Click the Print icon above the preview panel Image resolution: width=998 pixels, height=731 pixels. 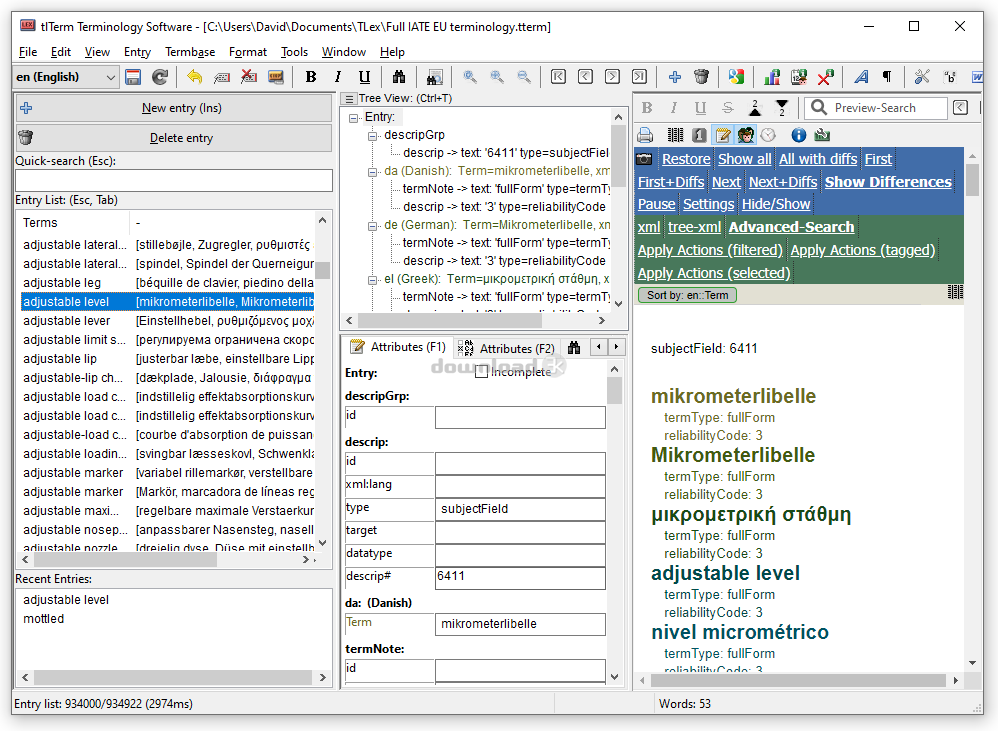tap(643, 135)
